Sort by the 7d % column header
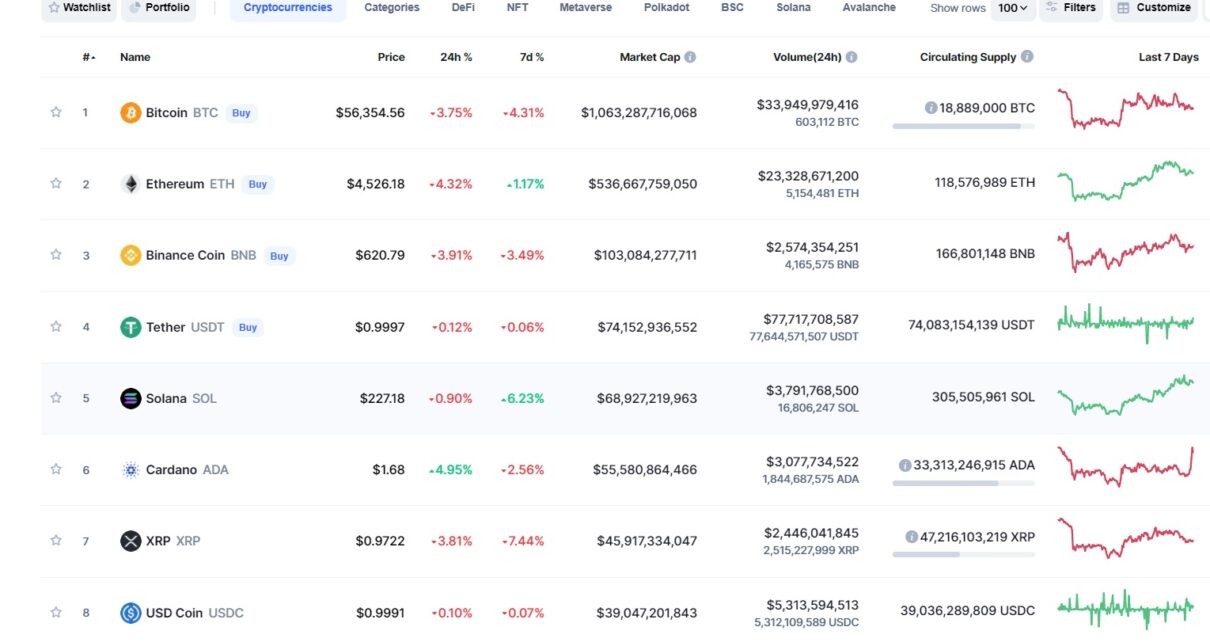The height and width of the screenshot is (642, 1210). point(532,57)
